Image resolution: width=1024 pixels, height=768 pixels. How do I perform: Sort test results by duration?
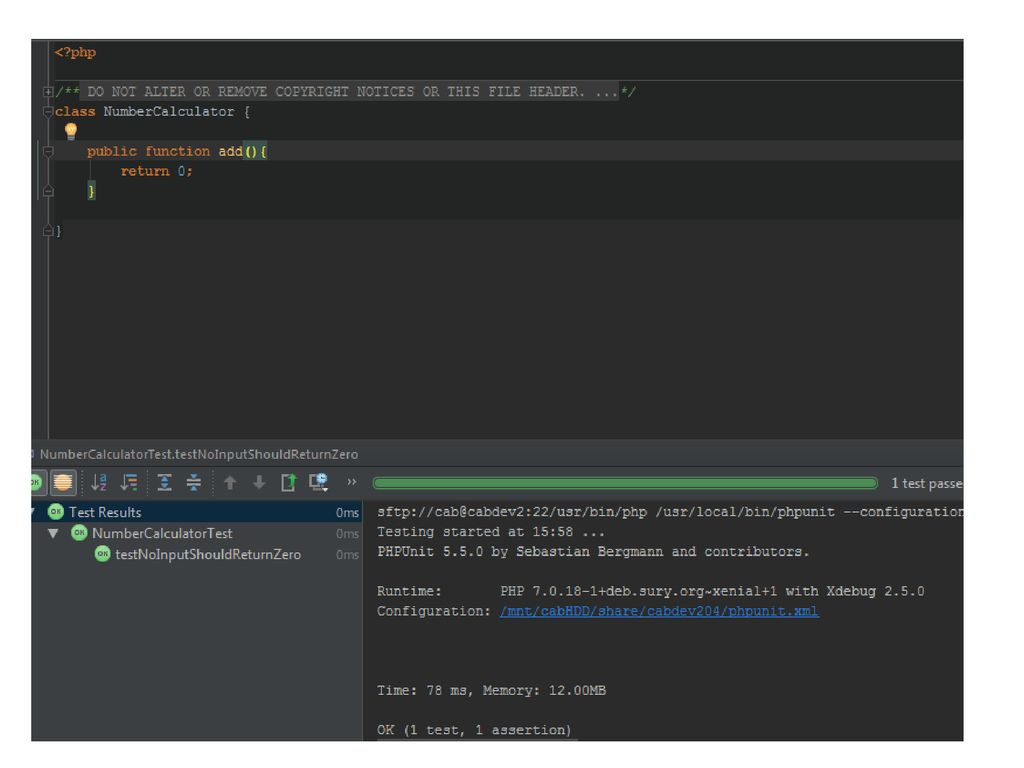pos(129,483)
